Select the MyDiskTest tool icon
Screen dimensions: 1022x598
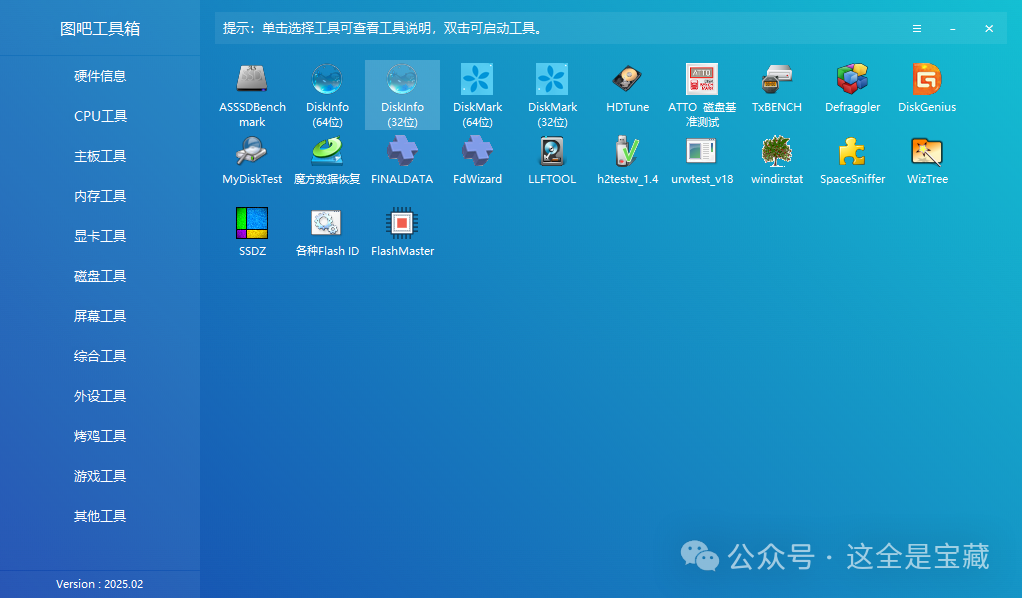tap(252, 151)
